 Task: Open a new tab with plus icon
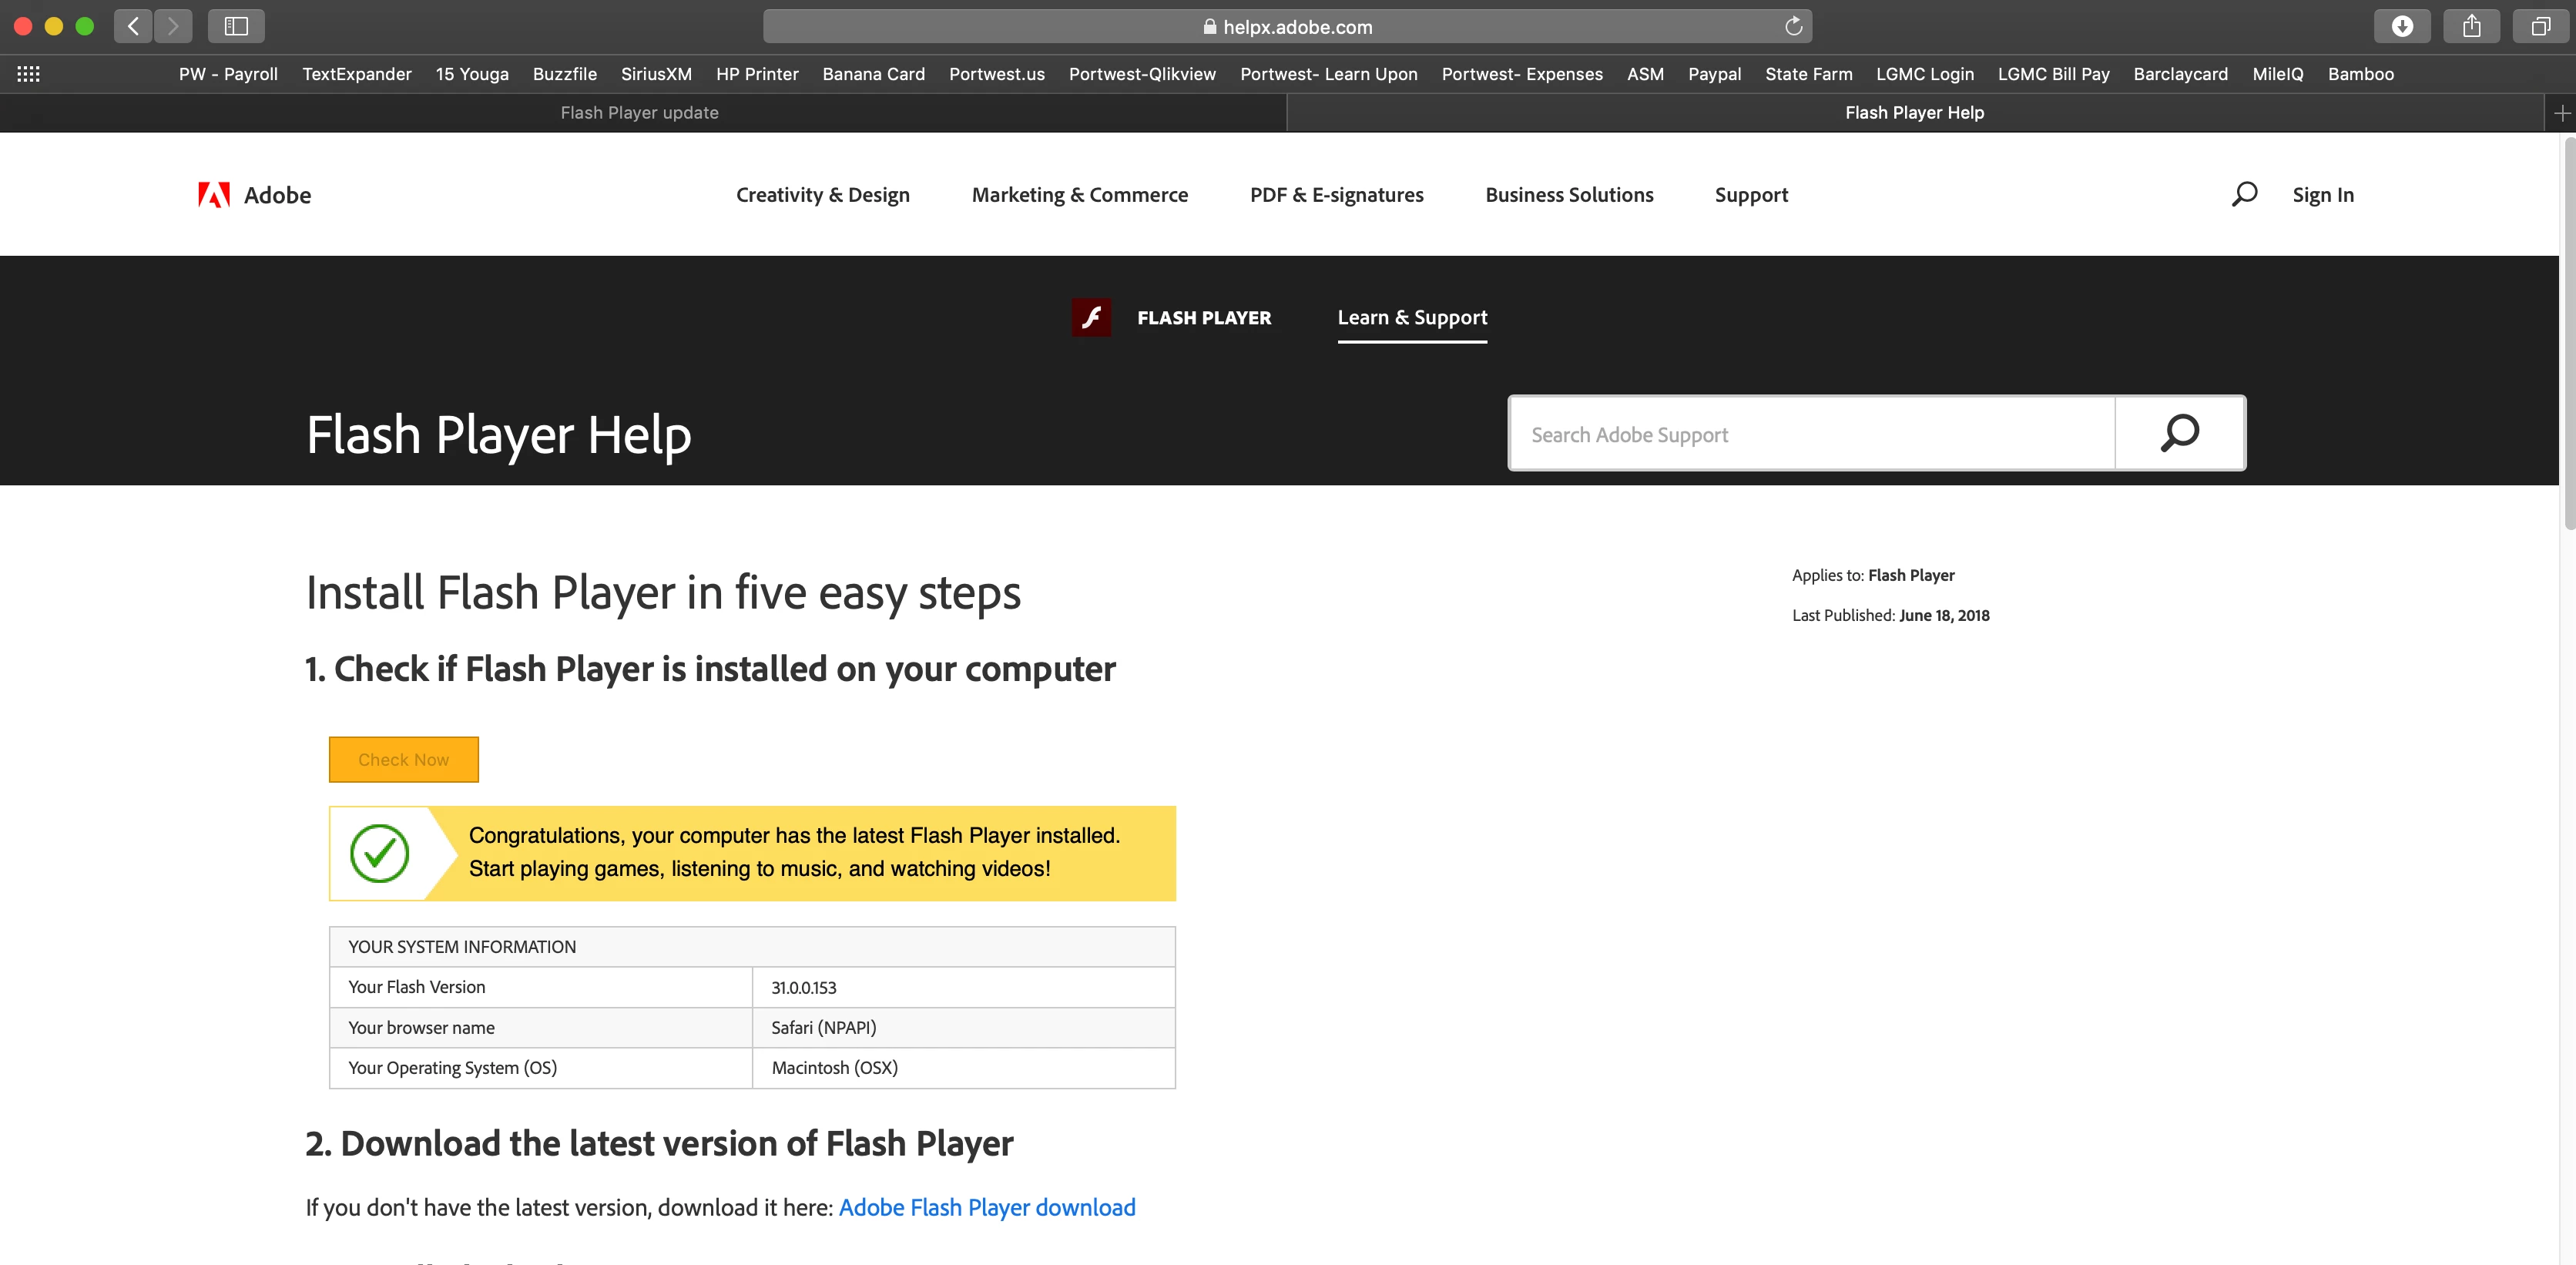[x=2561, y=113]
